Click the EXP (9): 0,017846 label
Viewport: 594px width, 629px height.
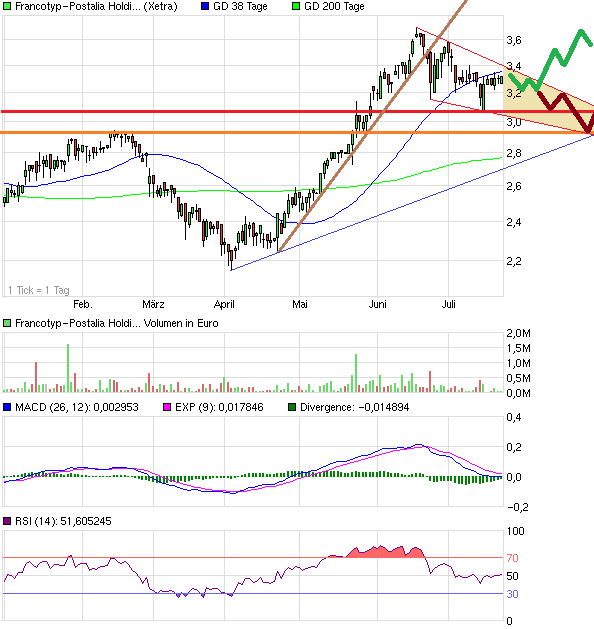click(x=219, y=408)
